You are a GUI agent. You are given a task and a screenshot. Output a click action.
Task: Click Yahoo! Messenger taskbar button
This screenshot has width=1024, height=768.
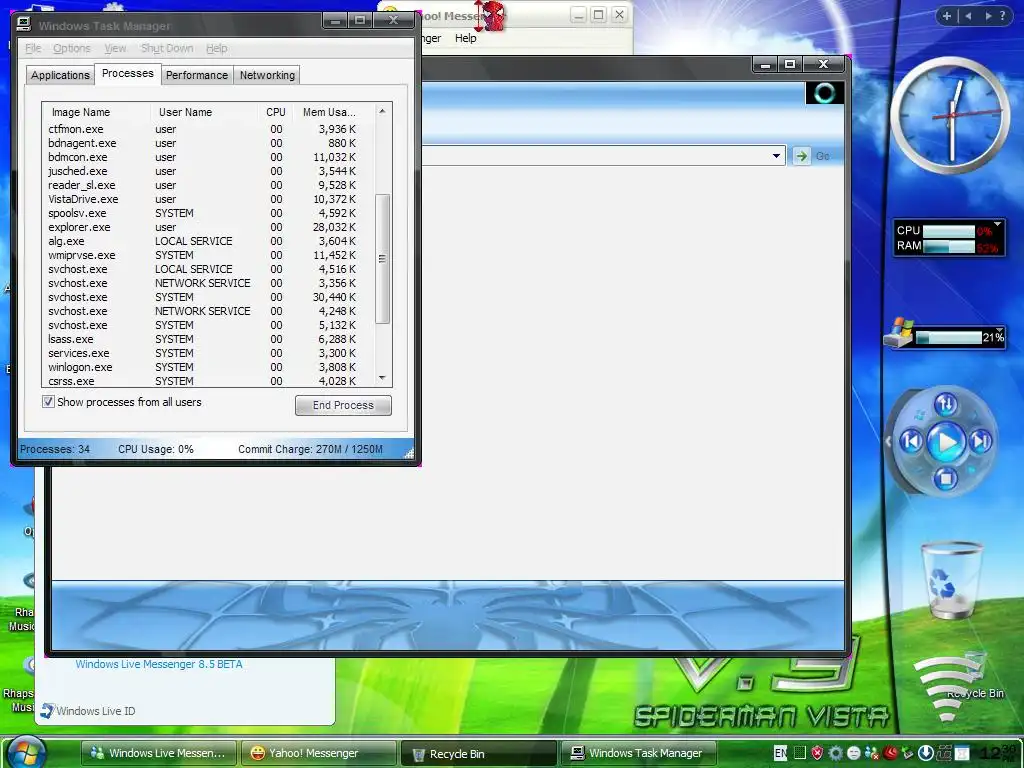(x=319, y=753)
